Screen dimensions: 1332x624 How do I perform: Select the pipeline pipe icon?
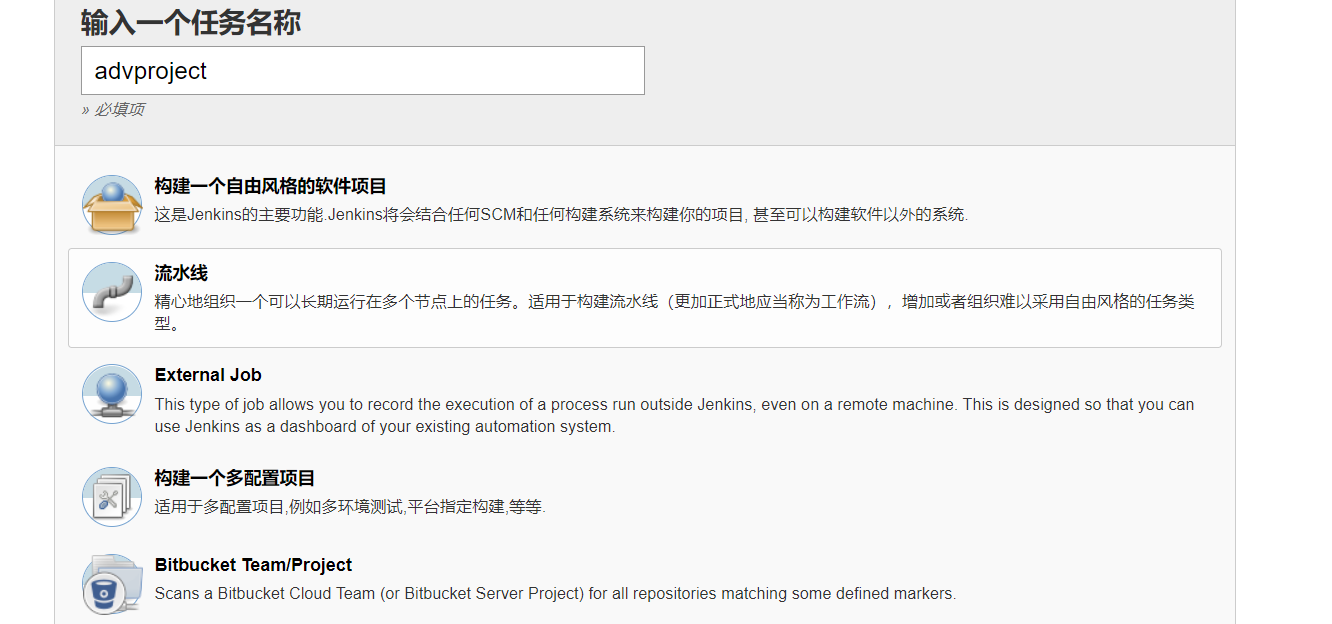112,292
